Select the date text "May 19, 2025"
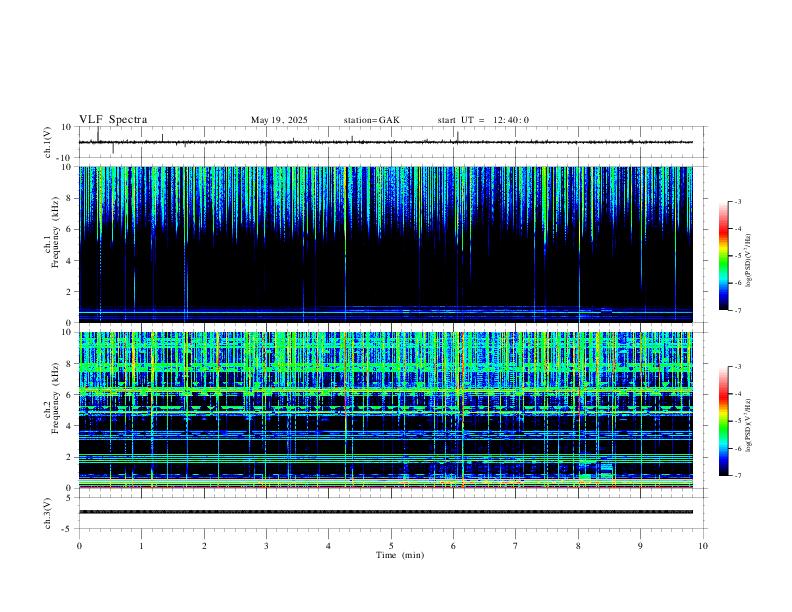 point(279,120)
